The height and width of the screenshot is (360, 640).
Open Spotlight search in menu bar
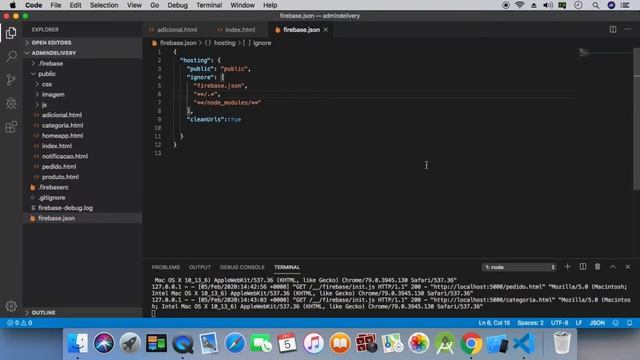pyautogui.click(x=596, y=5)
